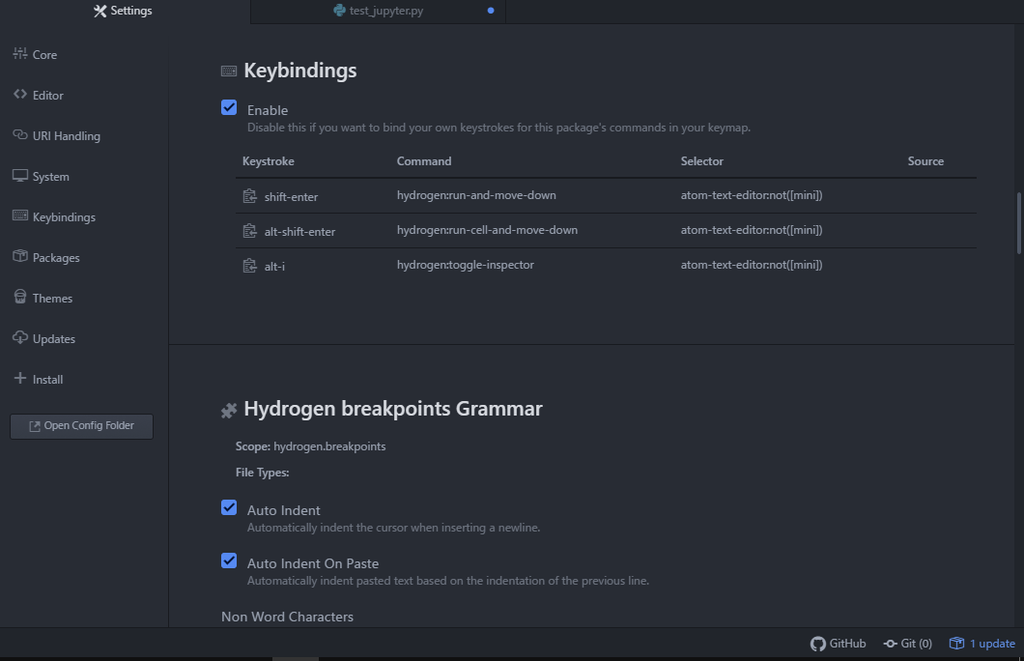Click the Keystroke column header
Screen dimensions: 1024x661
(x=268, y=161)
